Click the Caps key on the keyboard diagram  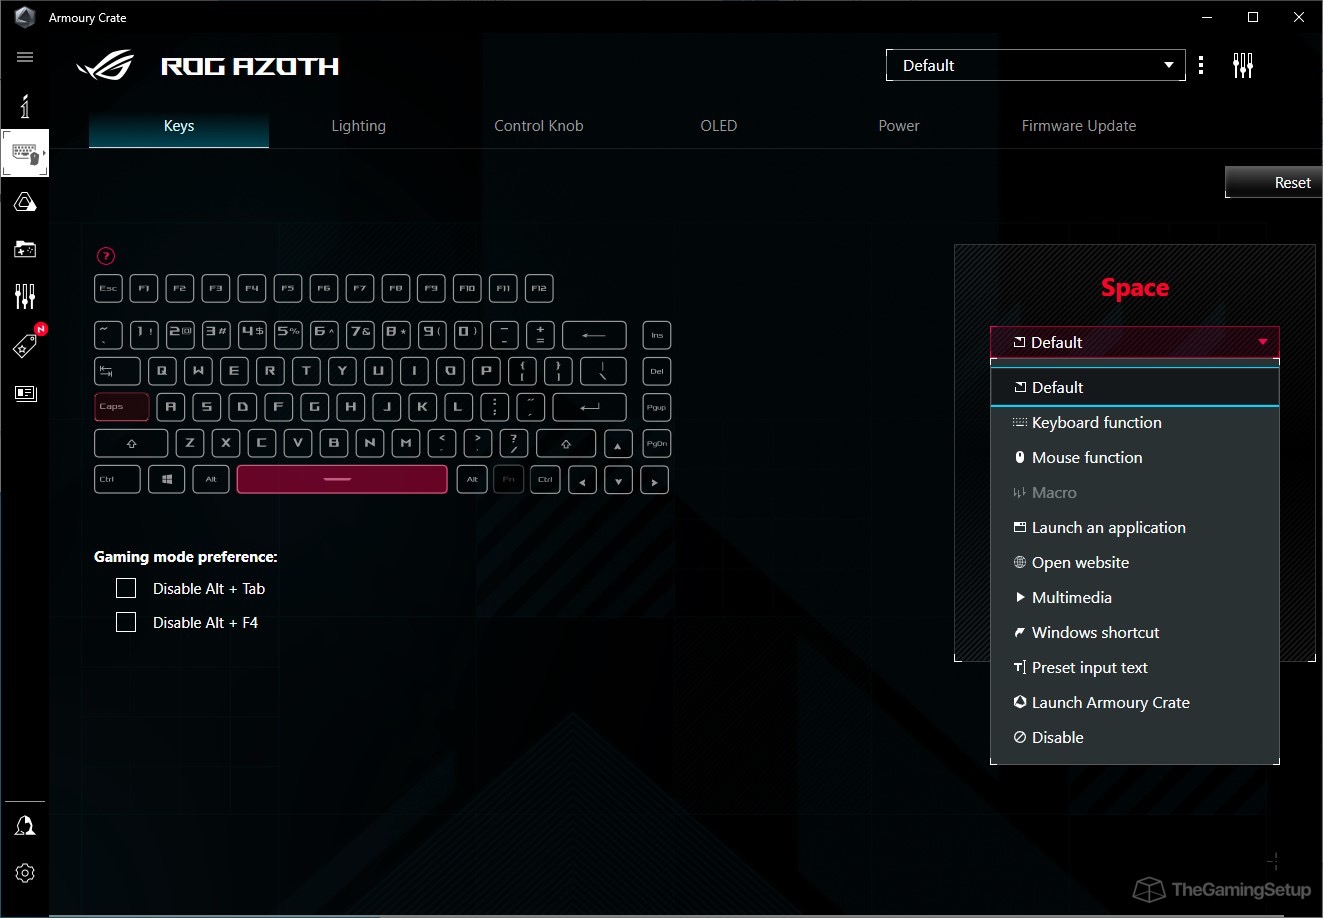pyautogui.click(x=121, y=407)
